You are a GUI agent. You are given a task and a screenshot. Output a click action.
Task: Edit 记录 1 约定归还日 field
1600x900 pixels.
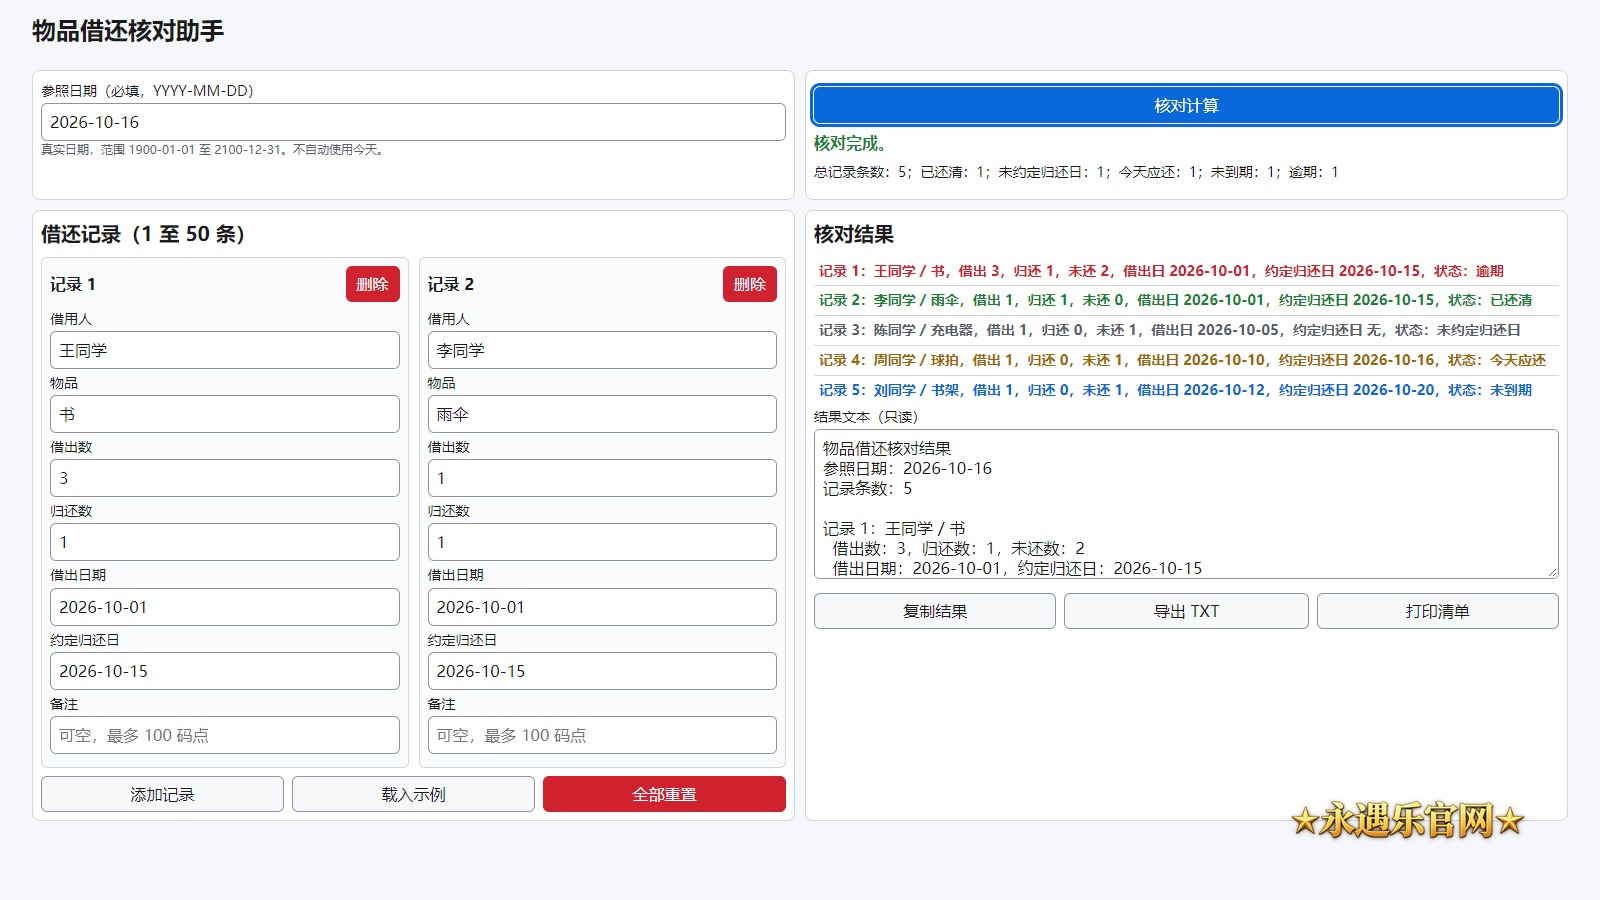point(225,671)
